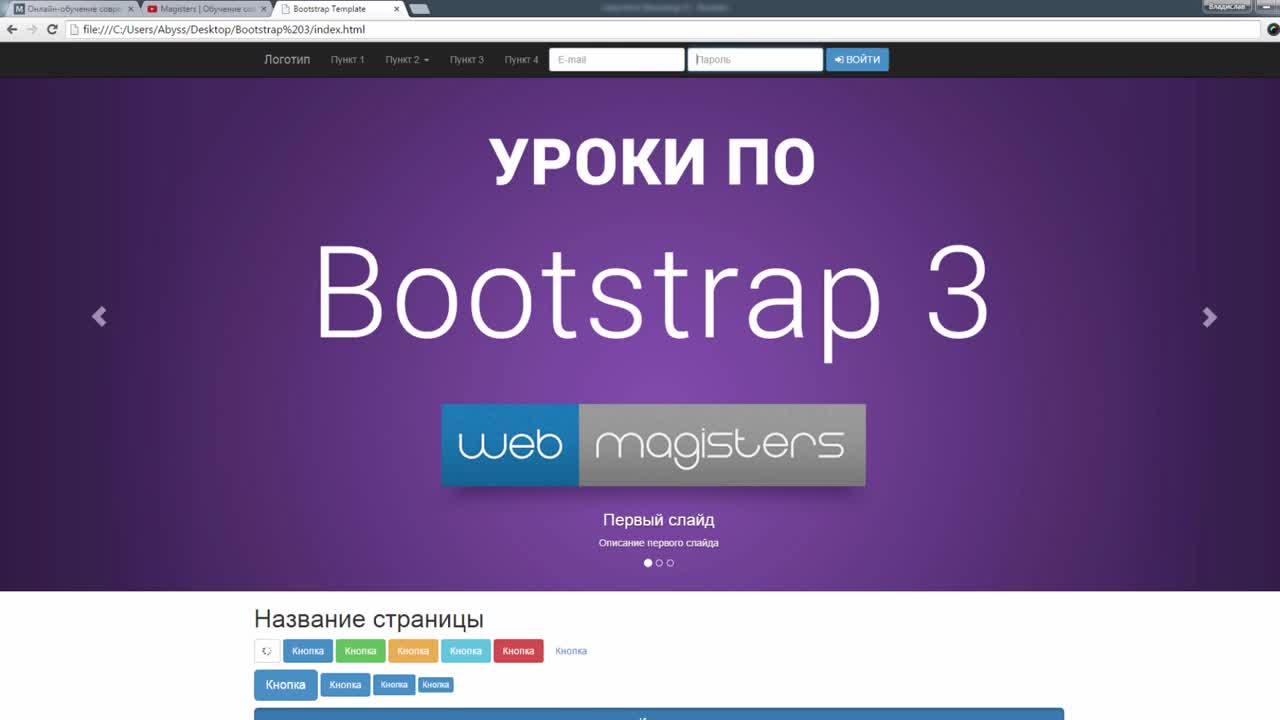Click the Владислав profile button in title bar
The width and height of the screenshot is (1280, 720).
coord(1227,6)
